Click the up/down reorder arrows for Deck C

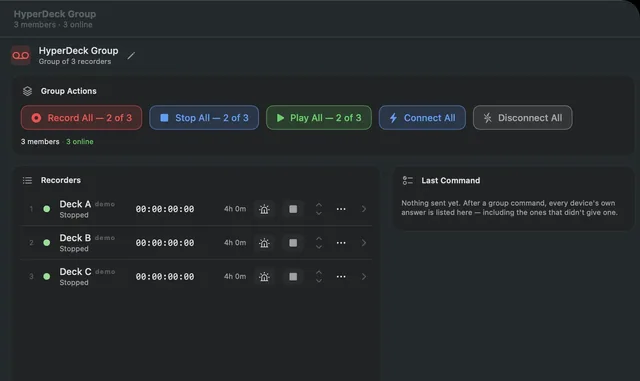[319, 277]
